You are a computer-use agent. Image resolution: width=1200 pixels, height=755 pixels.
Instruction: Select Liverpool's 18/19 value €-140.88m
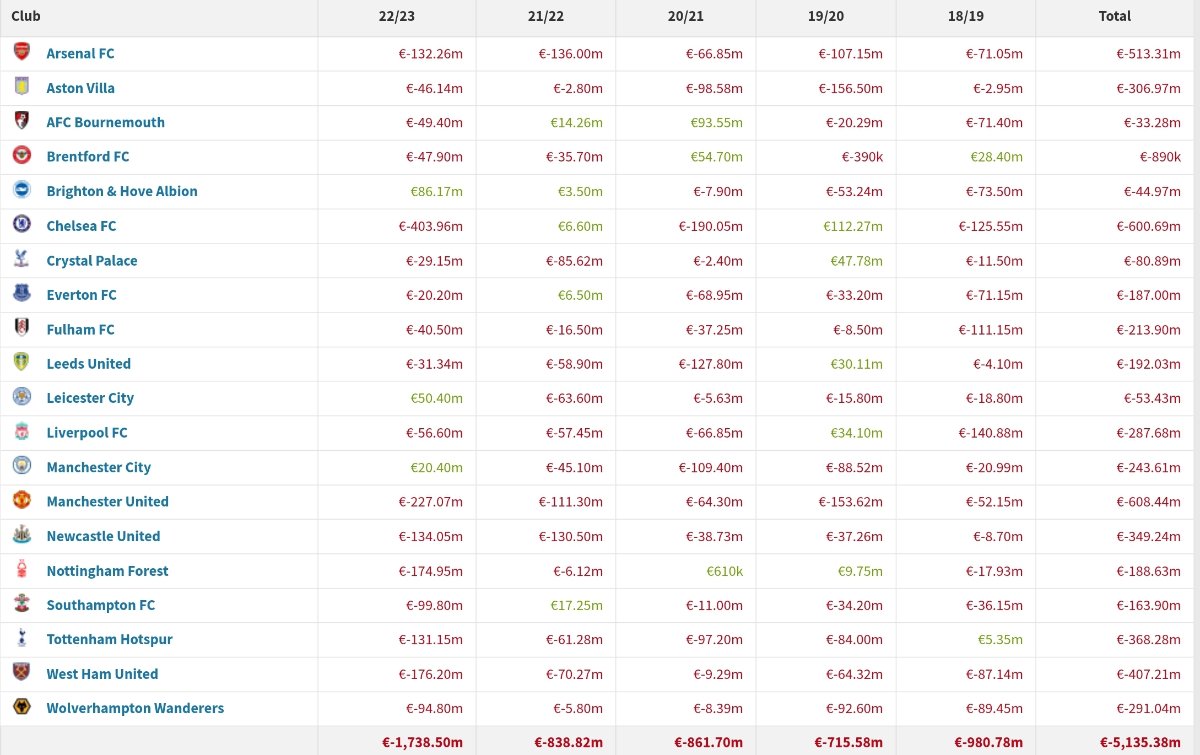pos(991,432)
